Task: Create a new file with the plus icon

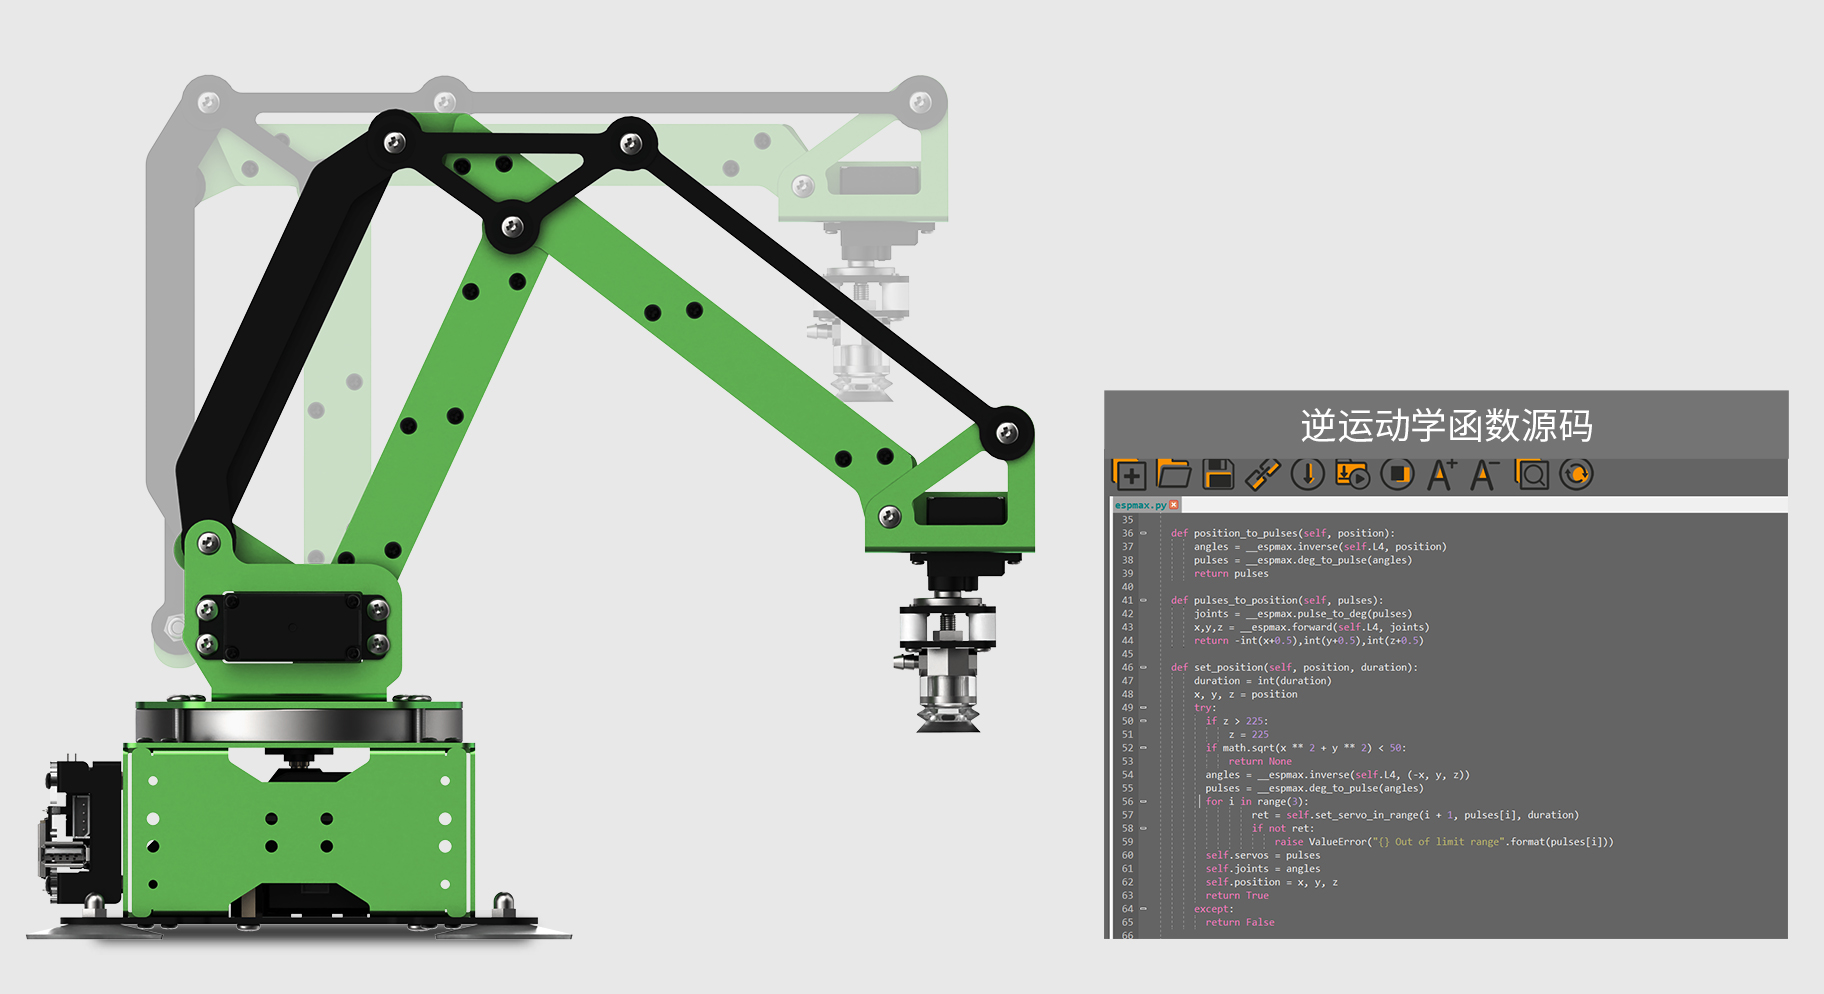Action: point(1129,474)
